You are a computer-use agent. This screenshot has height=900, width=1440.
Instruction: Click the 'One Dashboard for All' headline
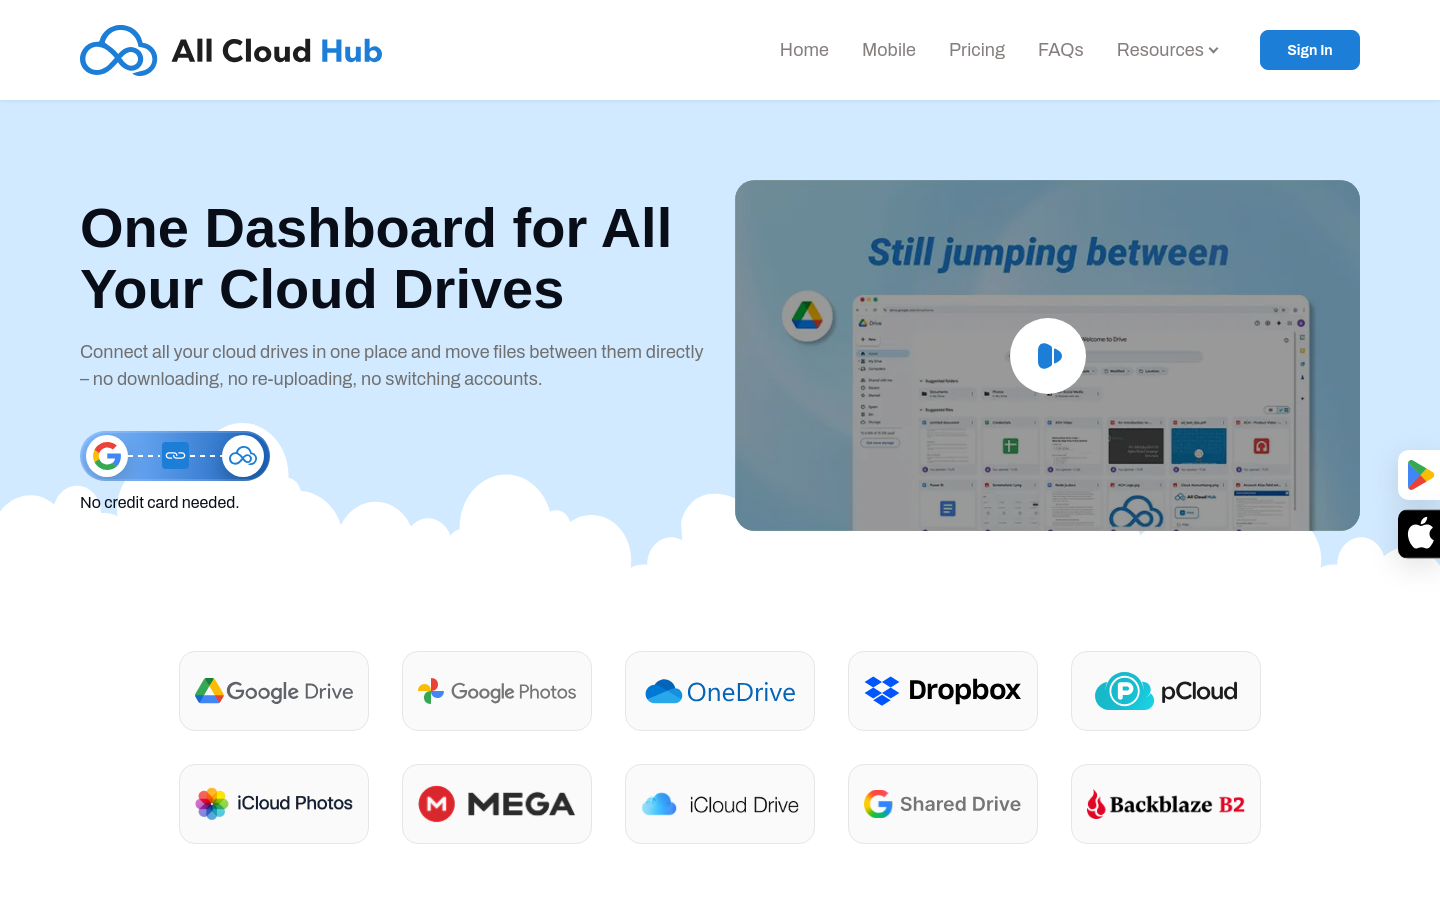[x=376, y=228]
